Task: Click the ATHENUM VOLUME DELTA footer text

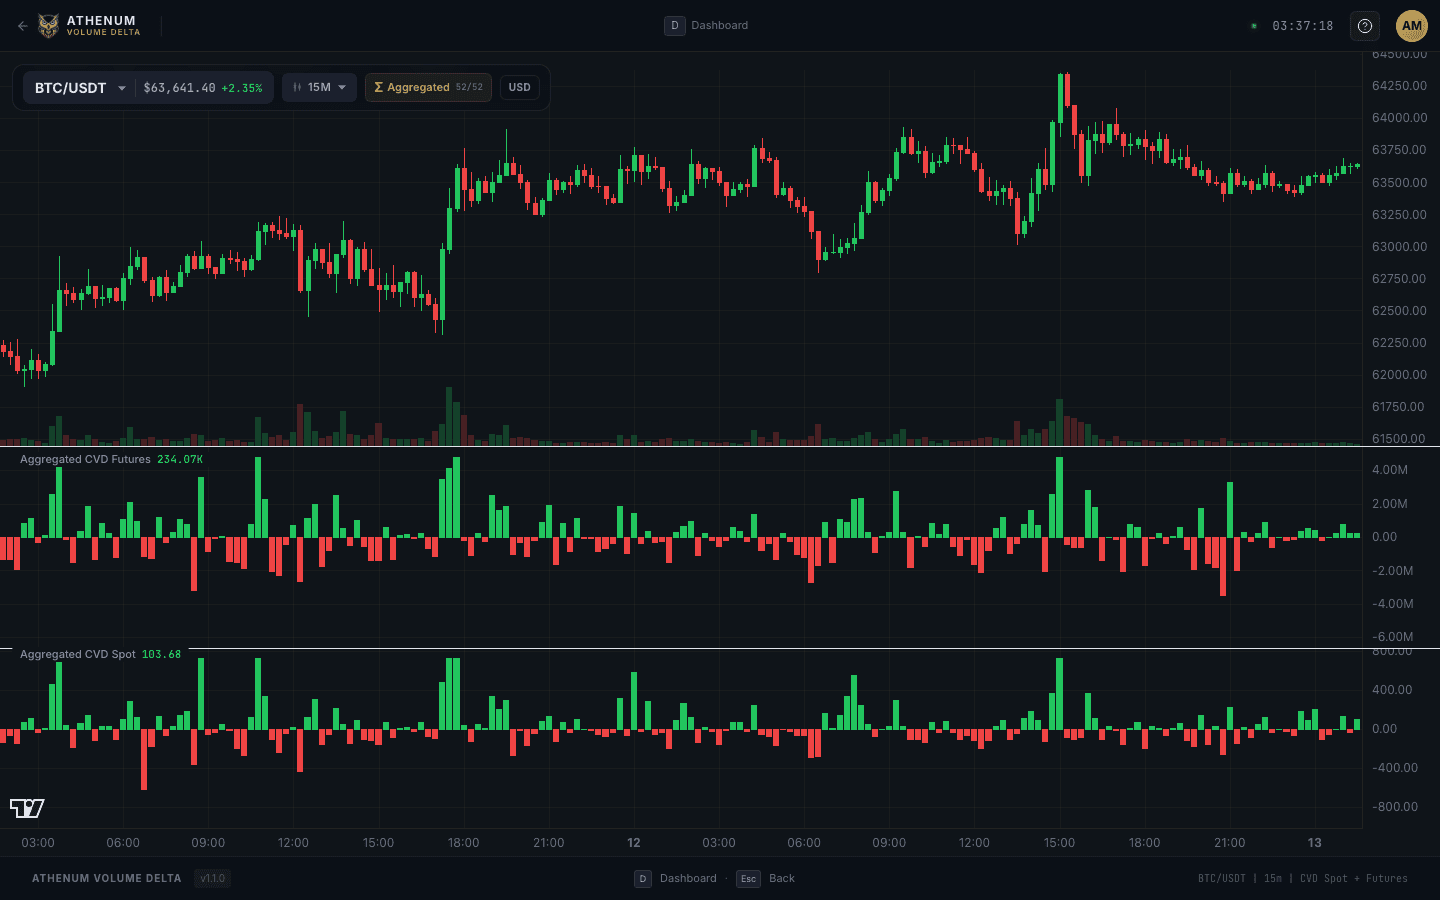Action: click(x=107, y=879)
